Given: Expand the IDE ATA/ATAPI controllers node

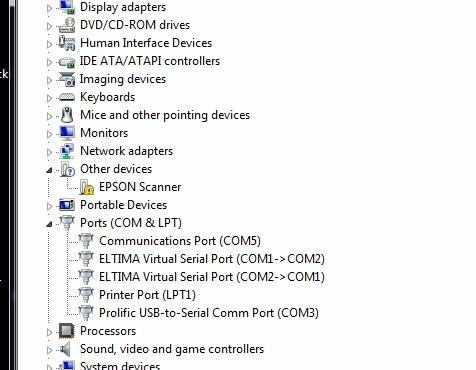Looking at the screenshot, I should (x=49, y=62).
